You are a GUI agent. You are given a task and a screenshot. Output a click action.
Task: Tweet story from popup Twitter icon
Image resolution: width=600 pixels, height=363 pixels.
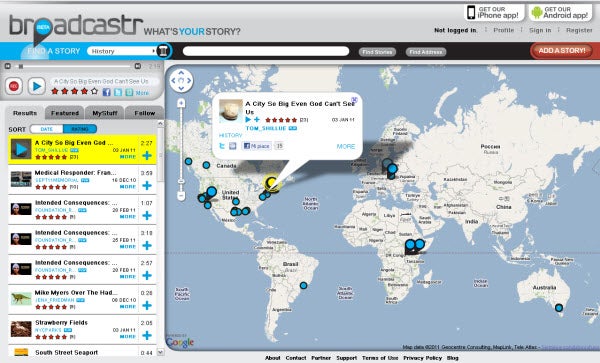(x=222, y=146)
